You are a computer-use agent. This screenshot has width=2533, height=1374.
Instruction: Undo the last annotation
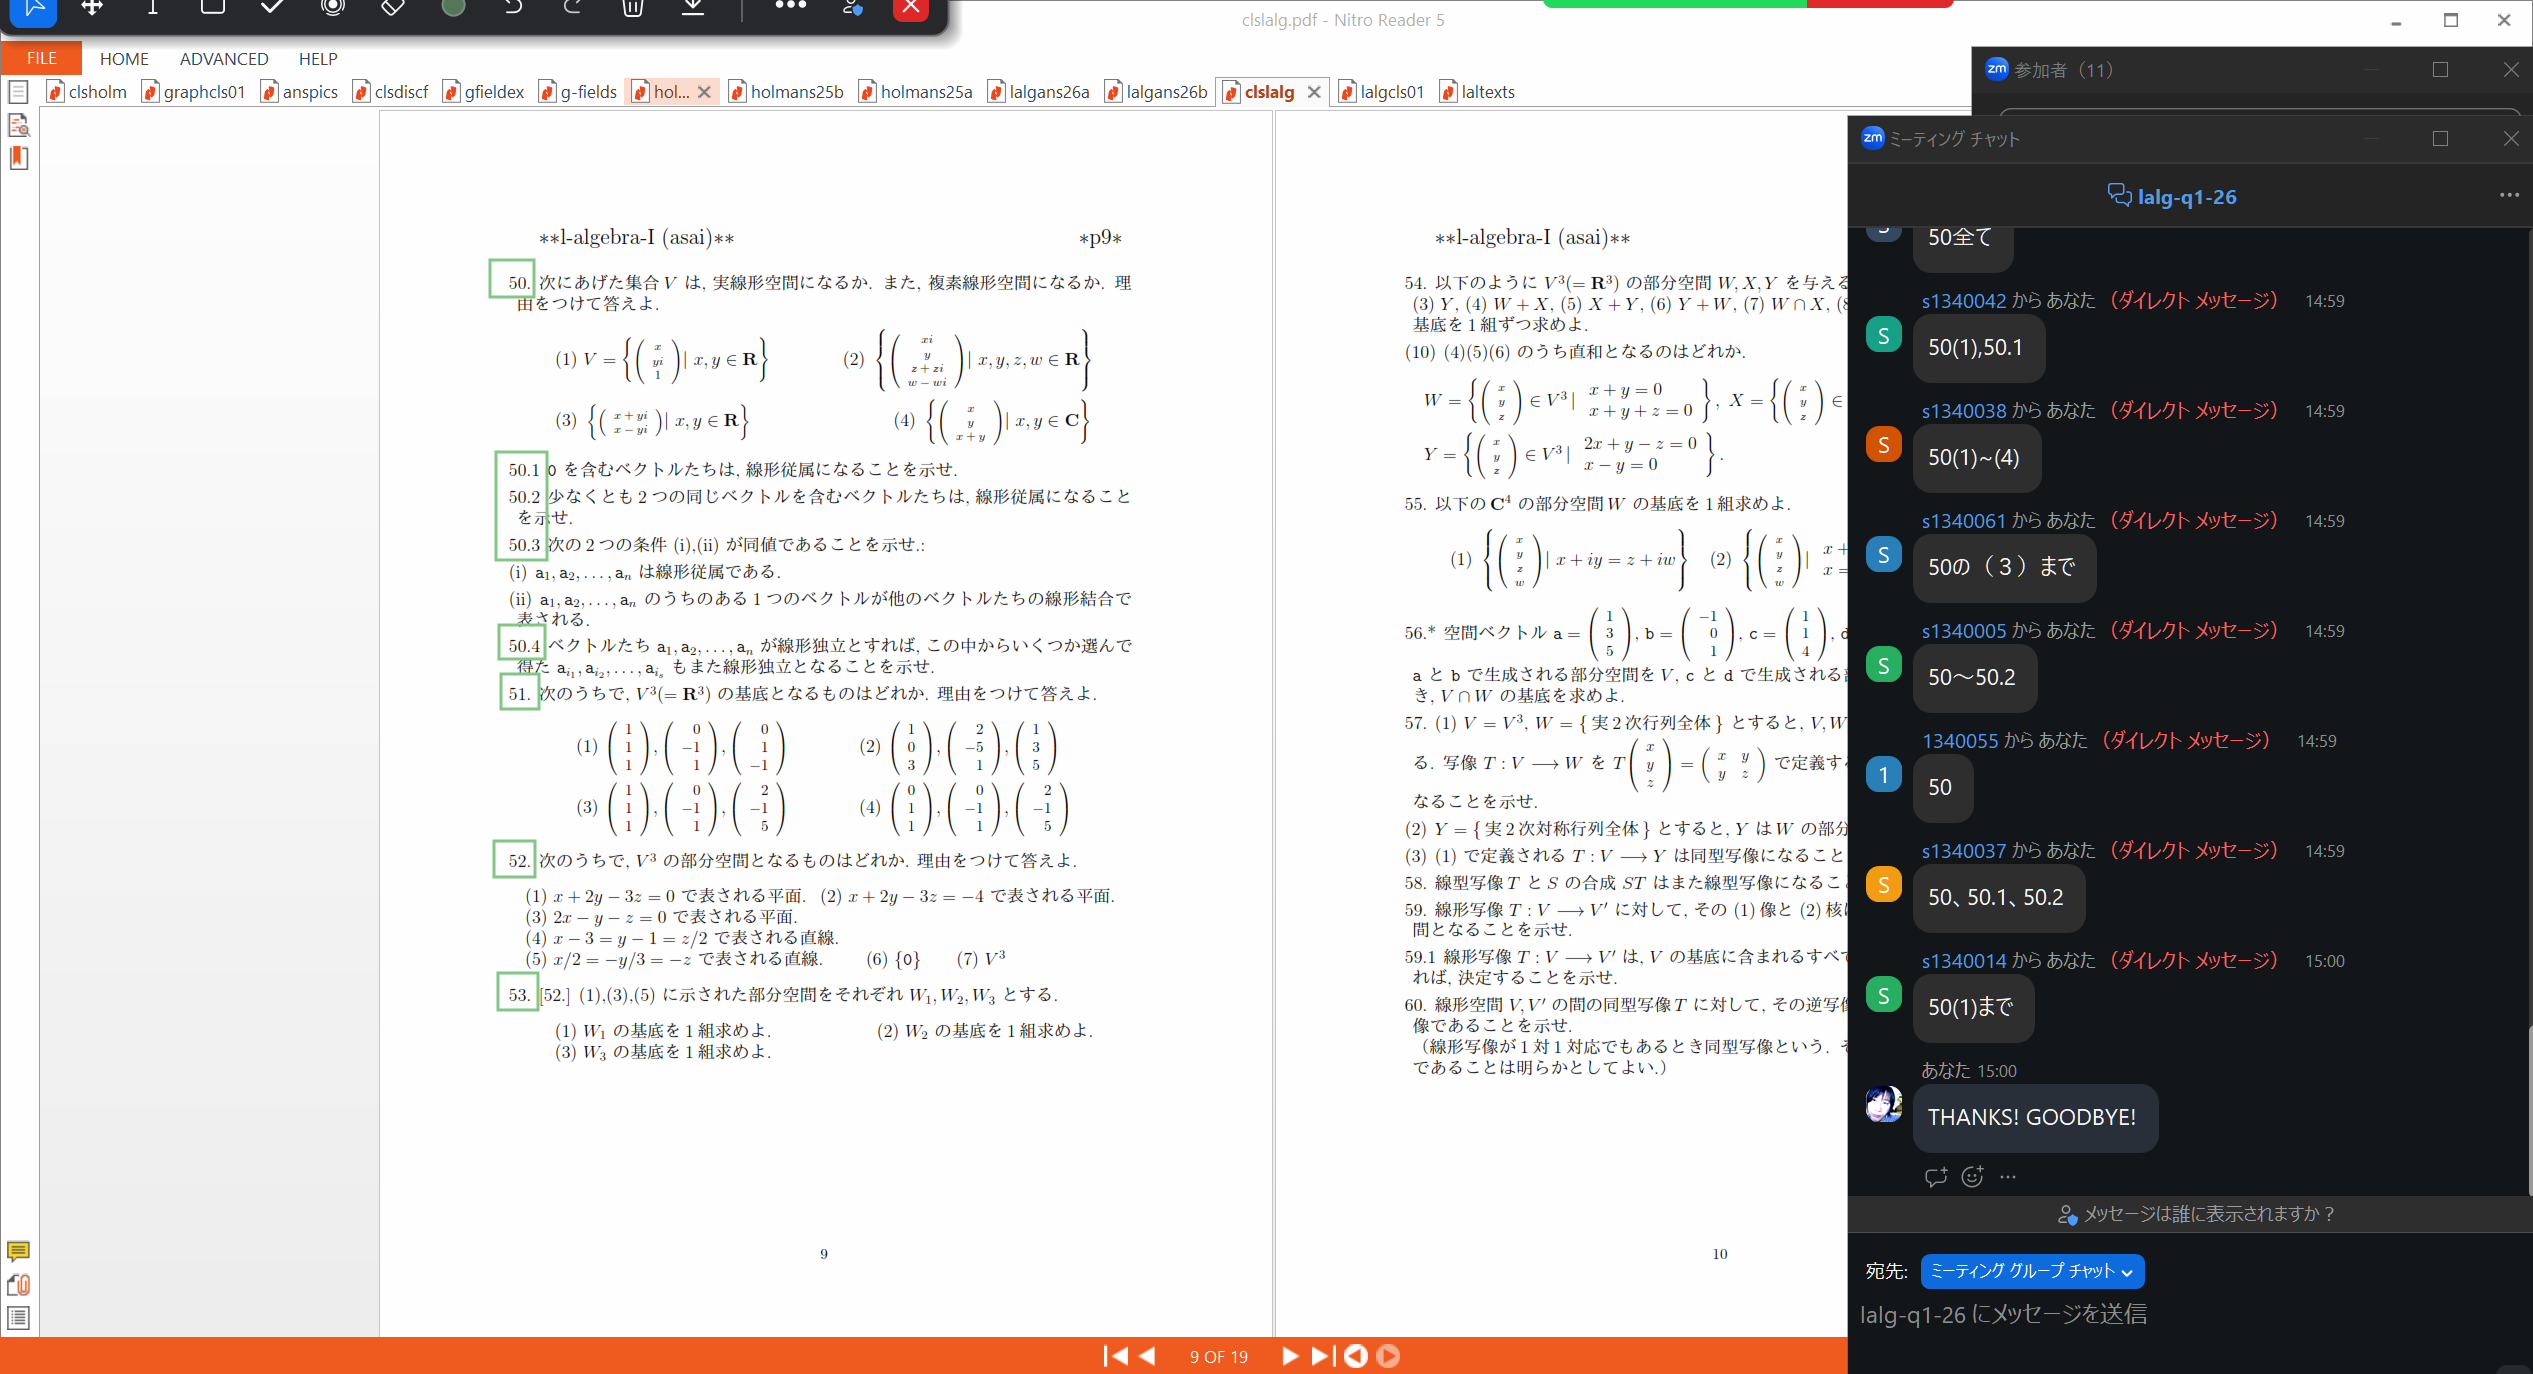(x=513, y=8)
